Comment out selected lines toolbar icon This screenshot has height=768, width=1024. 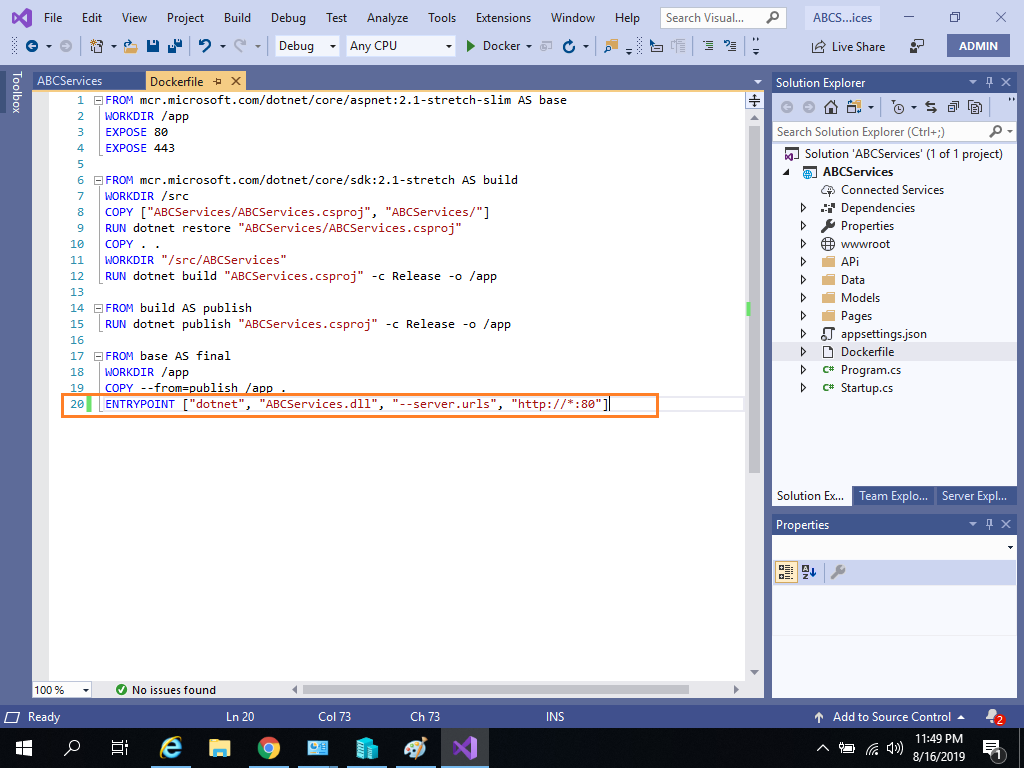708,46
